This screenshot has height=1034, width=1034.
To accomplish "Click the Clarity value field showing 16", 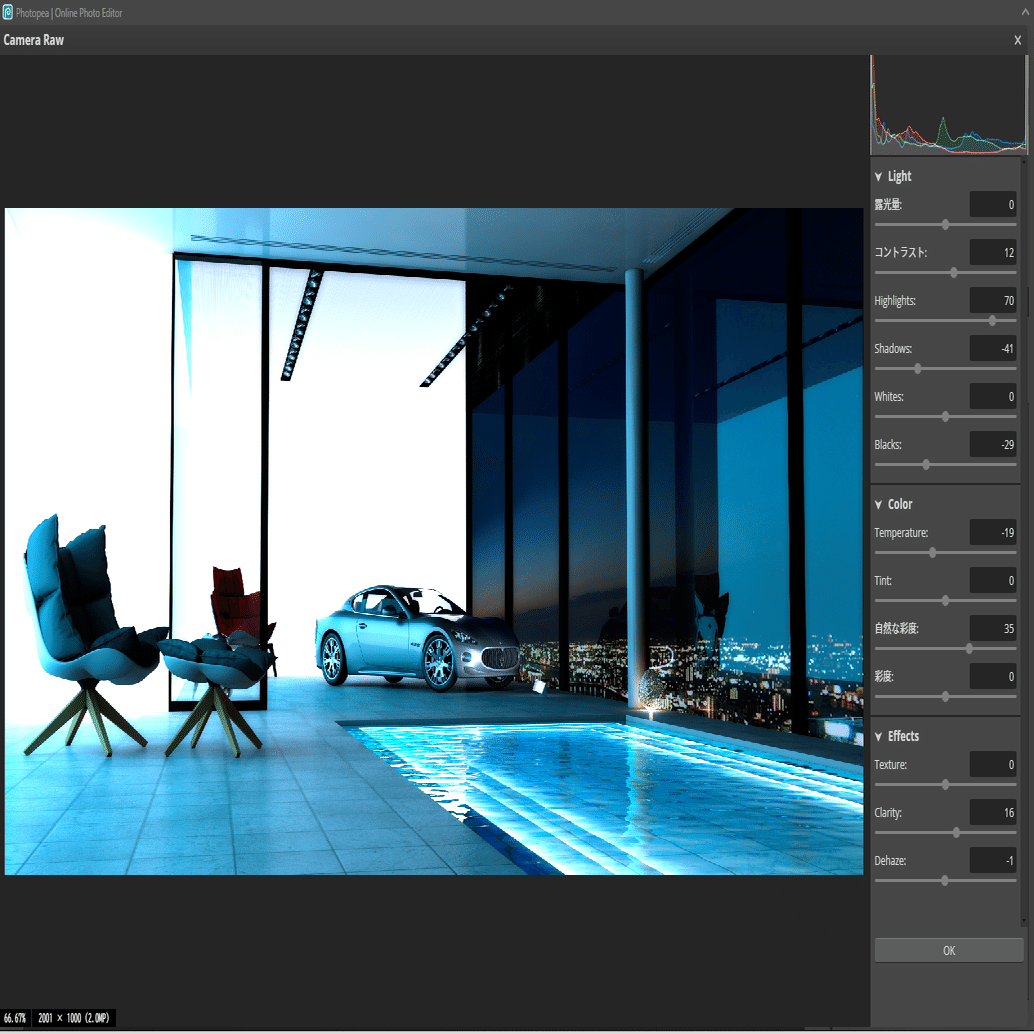I will coord(992,812).
